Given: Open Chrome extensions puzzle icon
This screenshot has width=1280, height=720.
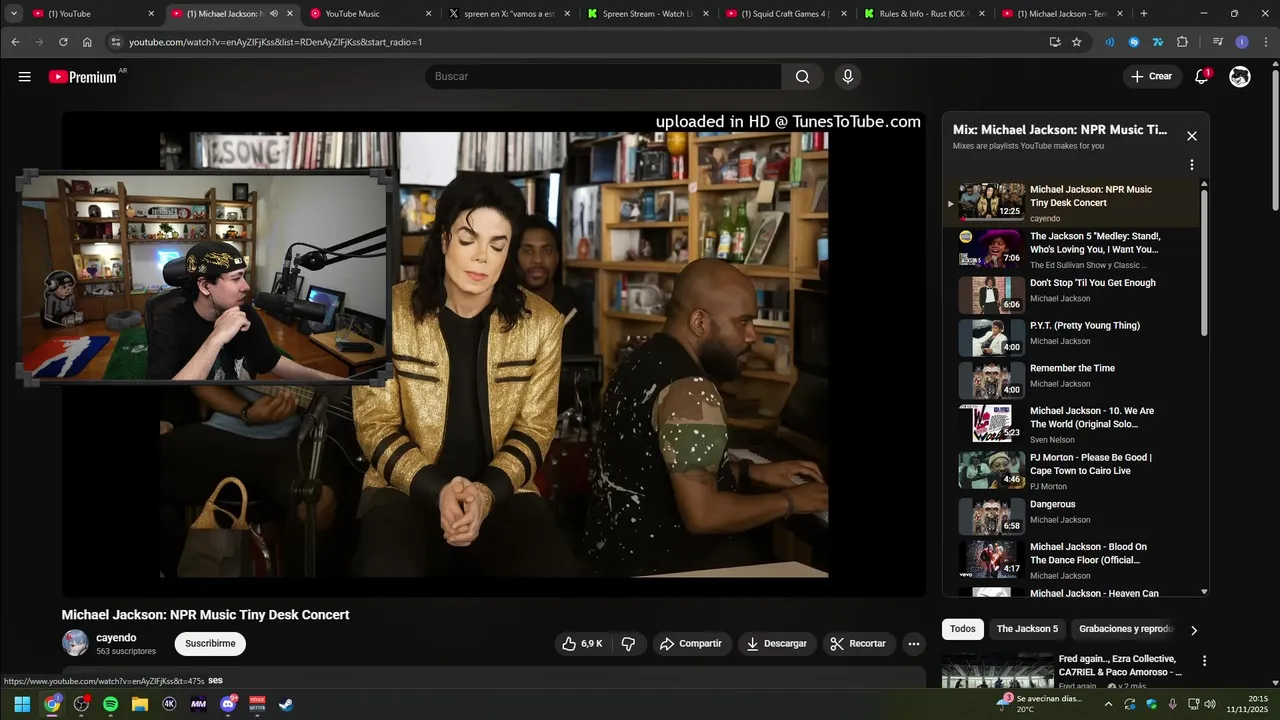Looking at the screenshot, I should point(1182,42).
